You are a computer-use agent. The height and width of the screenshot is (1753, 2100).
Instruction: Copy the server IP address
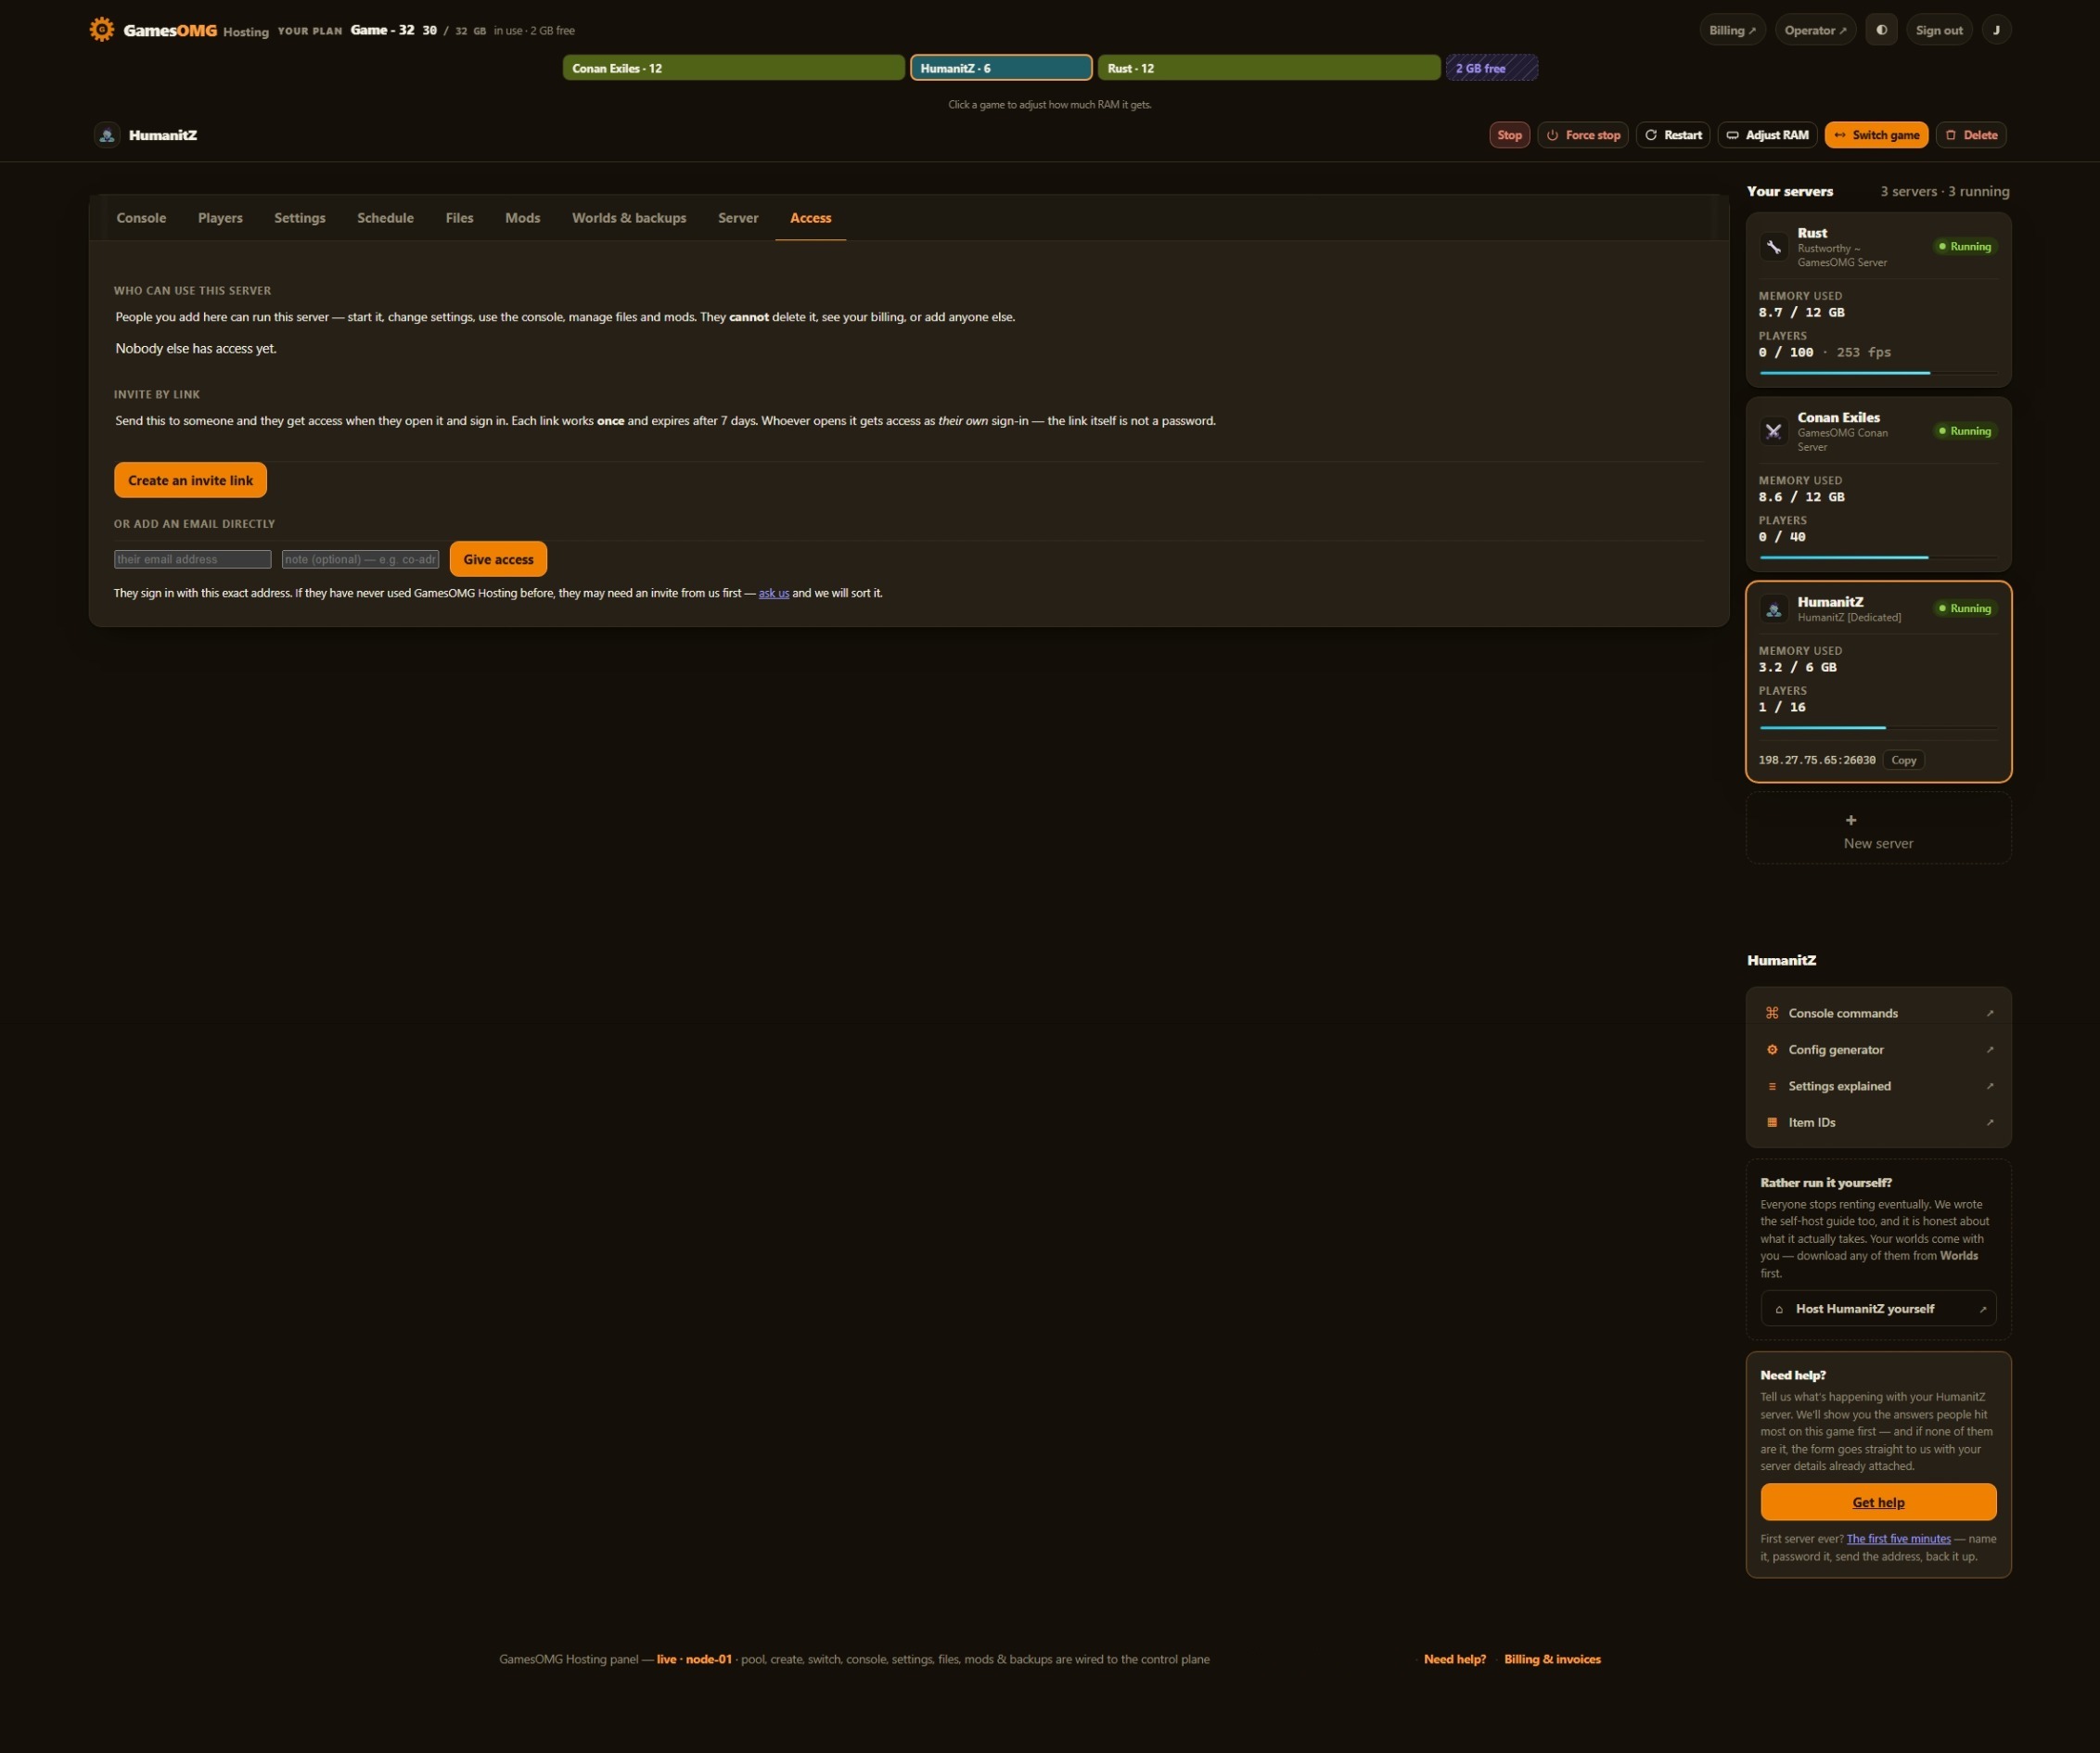(1903, 760)
